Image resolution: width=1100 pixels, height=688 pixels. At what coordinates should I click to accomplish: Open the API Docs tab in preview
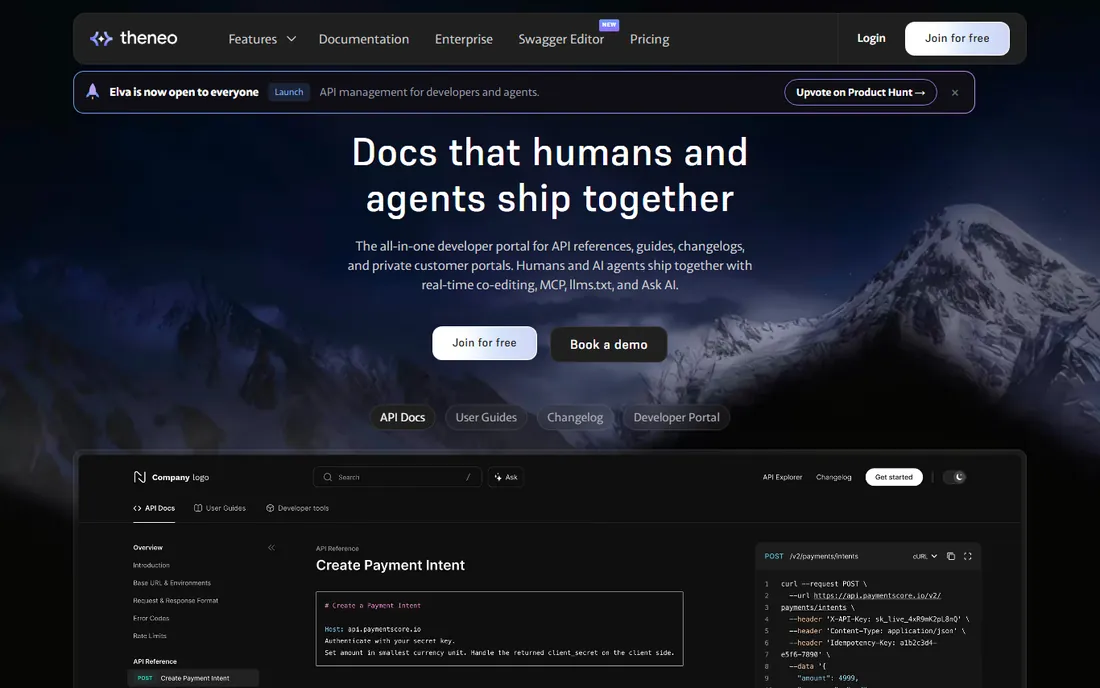click(x=154, y=508)
